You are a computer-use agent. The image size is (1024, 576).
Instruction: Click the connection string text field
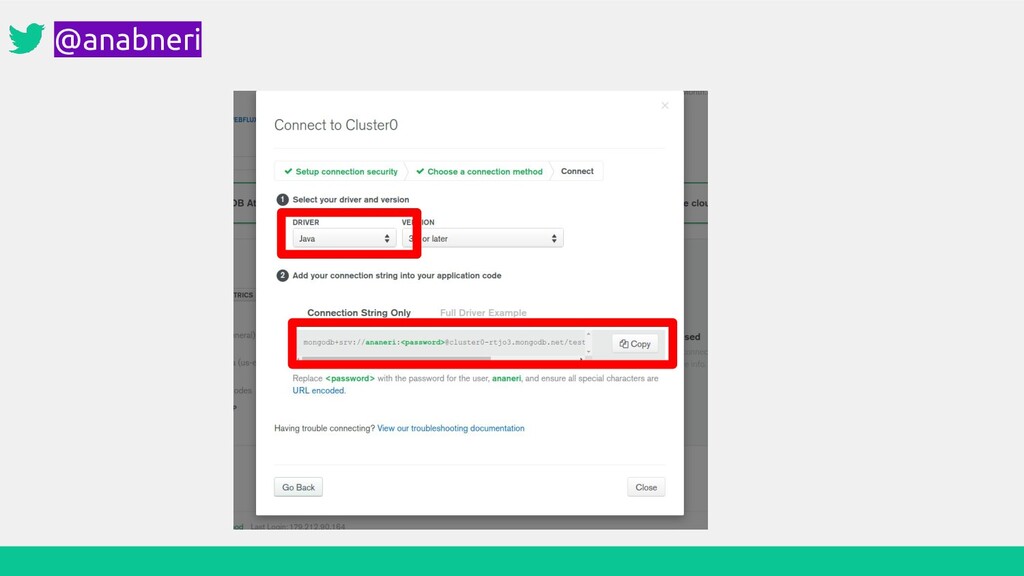point(443,342)
